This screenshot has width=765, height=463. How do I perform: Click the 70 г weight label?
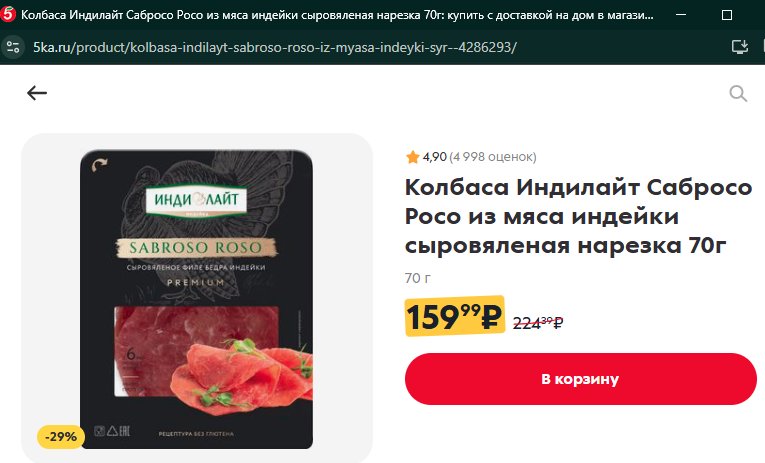pos(418,278)
